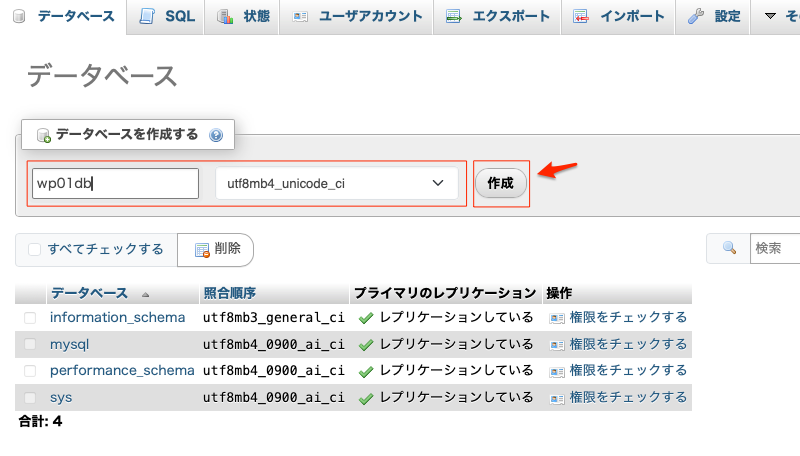Click the 照合順序 column header

point(229,293)
